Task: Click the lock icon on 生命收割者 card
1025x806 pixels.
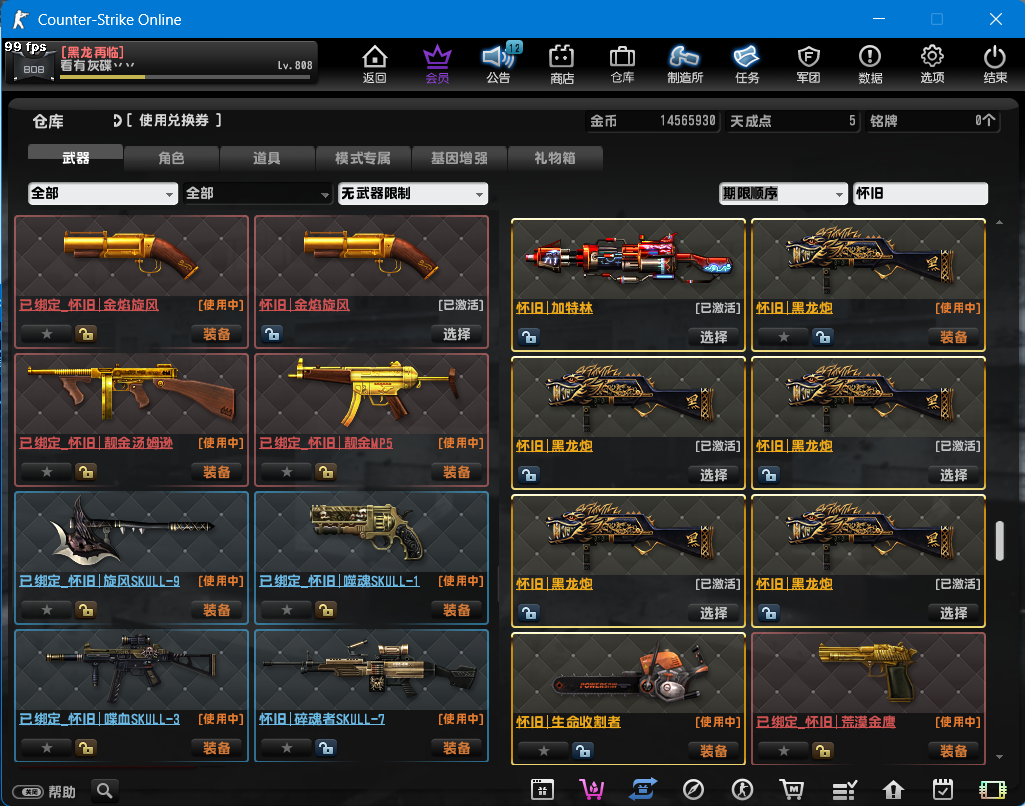Action: (582, 751)
